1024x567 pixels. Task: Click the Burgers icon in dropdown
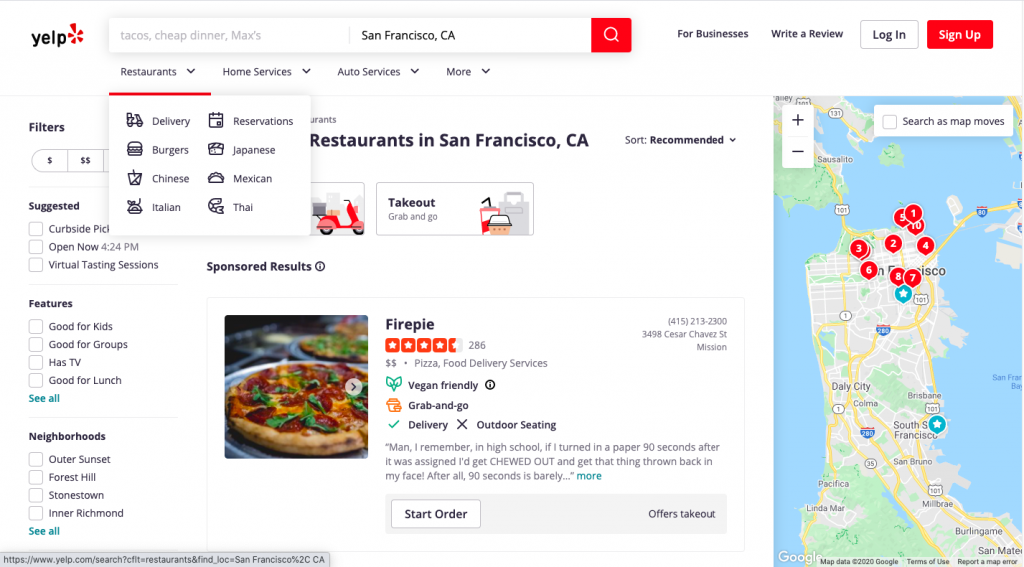click(135, 150)
